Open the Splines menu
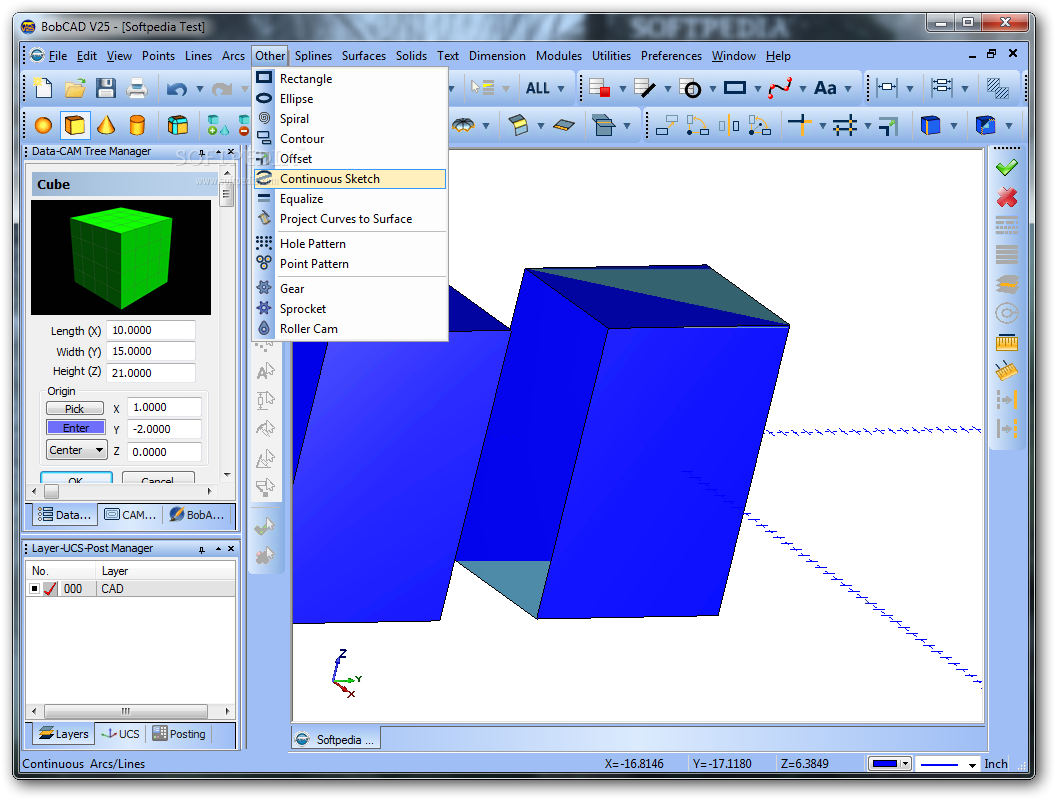This screenshot has height=800, width=1056. (x=313, y=56)
